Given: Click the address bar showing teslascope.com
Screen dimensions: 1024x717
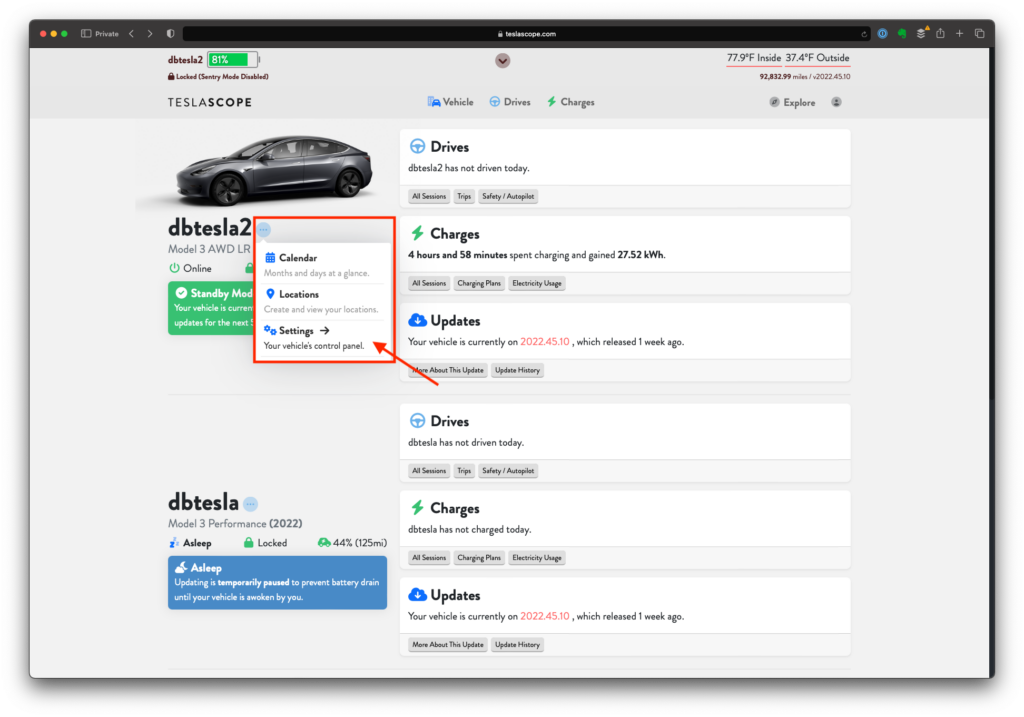Looking at the screenshot, I should [x=527, y=33].
